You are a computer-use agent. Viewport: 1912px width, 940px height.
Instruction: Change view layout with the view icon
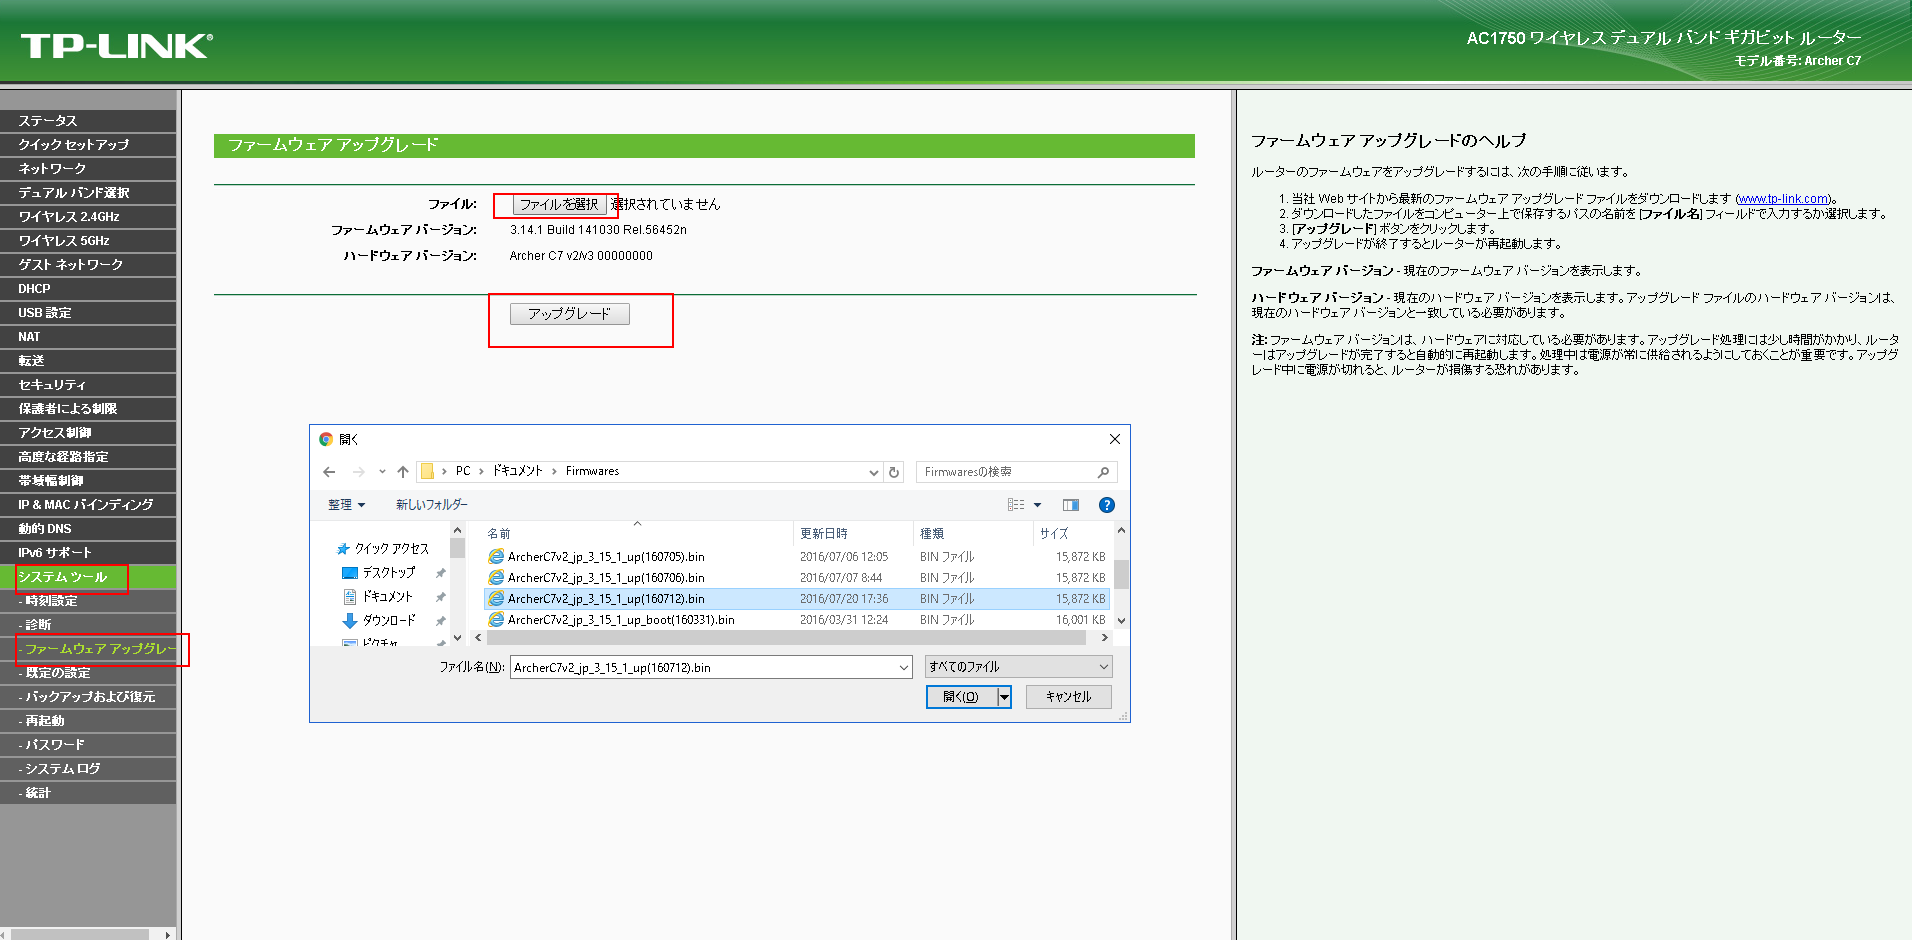(x=1016, y=505)
